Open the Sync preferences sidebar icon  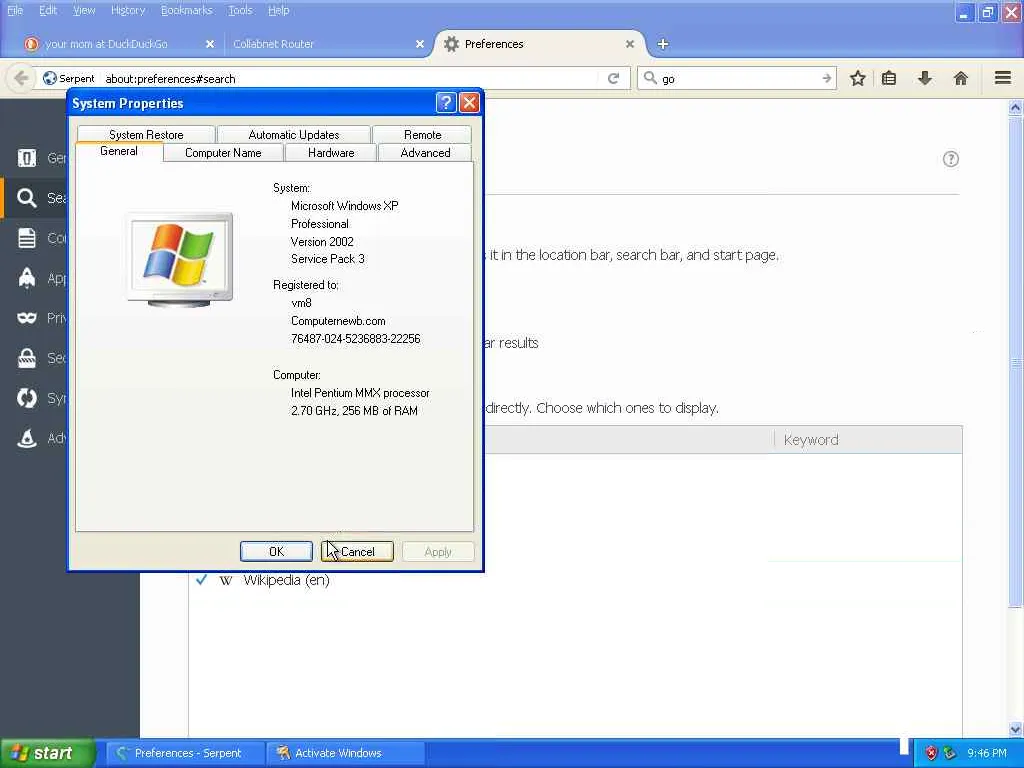(27, 398)
